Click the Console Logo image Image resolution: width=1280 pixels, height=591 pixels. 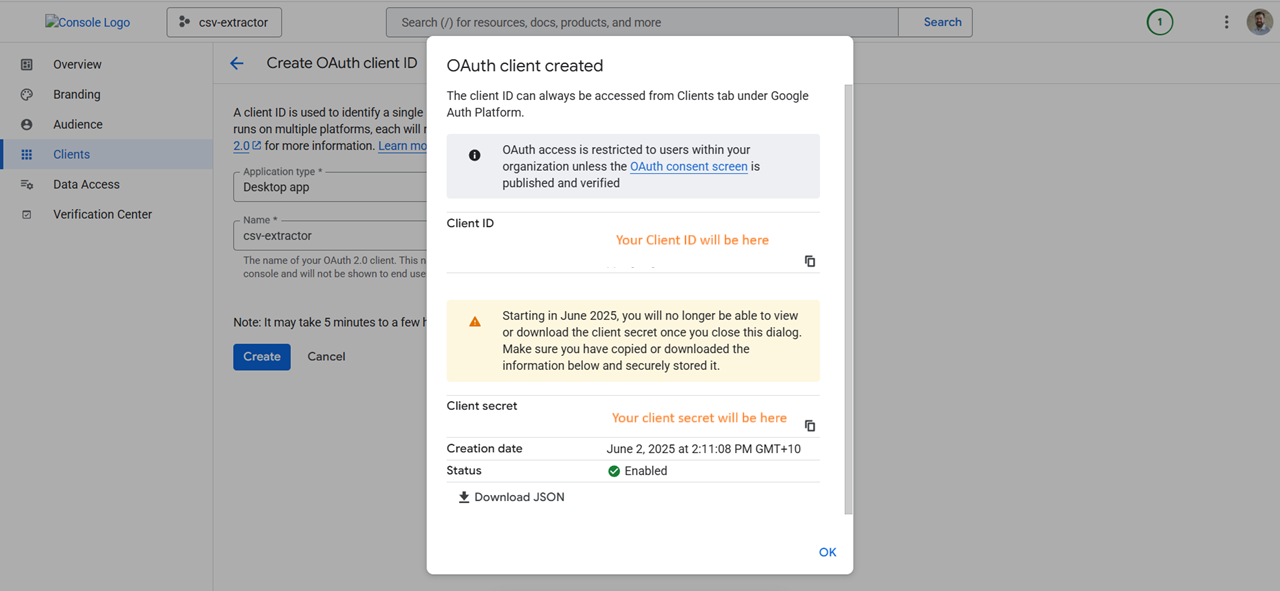click(88, 22)
